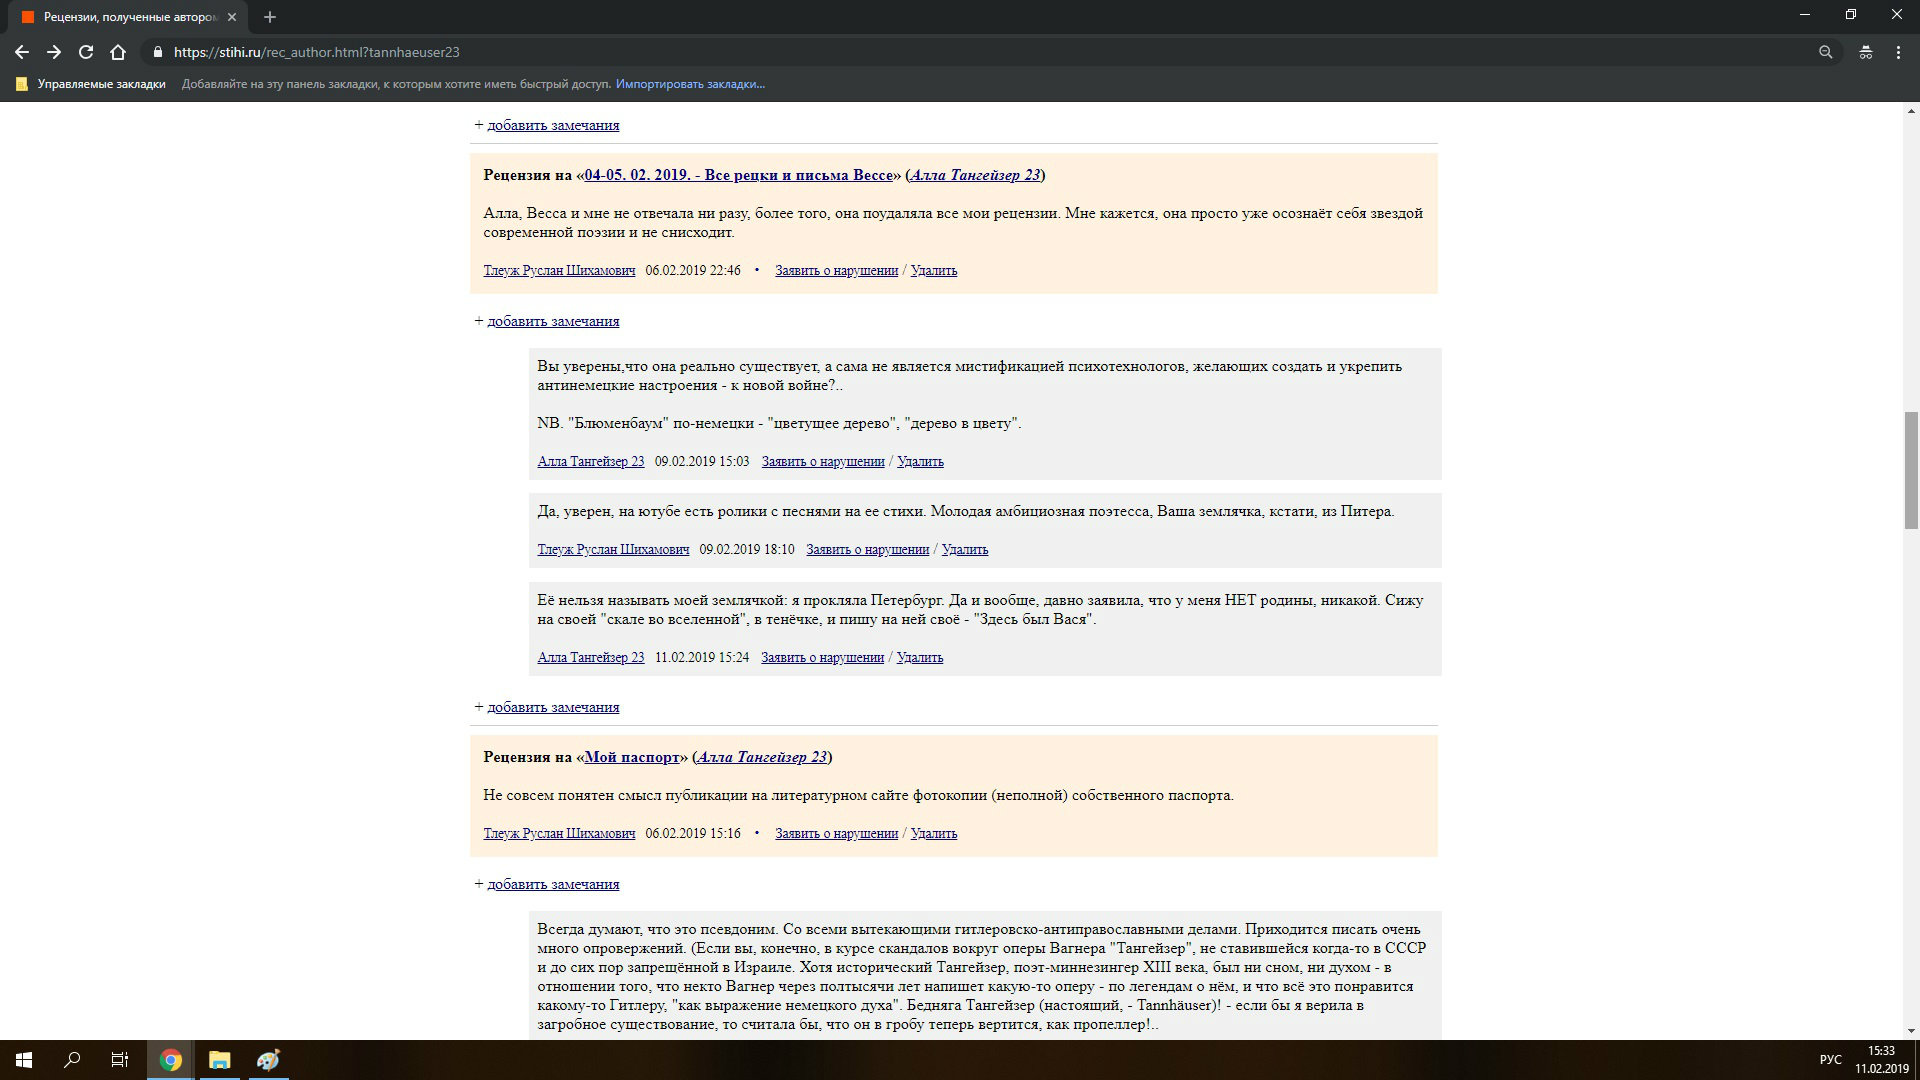Open the Chrome three-dot menu
1920x1080 pixels.
coord(1898,52)
